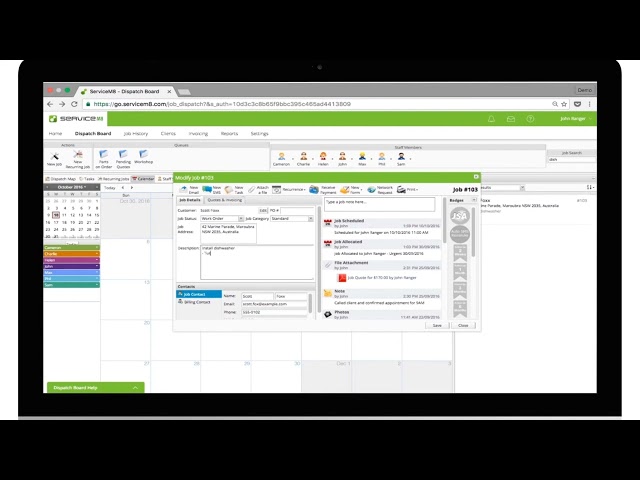The height and width of the screenshot is (480, 640).
Task: Open Recurrence dropdown in job toolbar
Action: pyautogui.click(x=289, y=189)
